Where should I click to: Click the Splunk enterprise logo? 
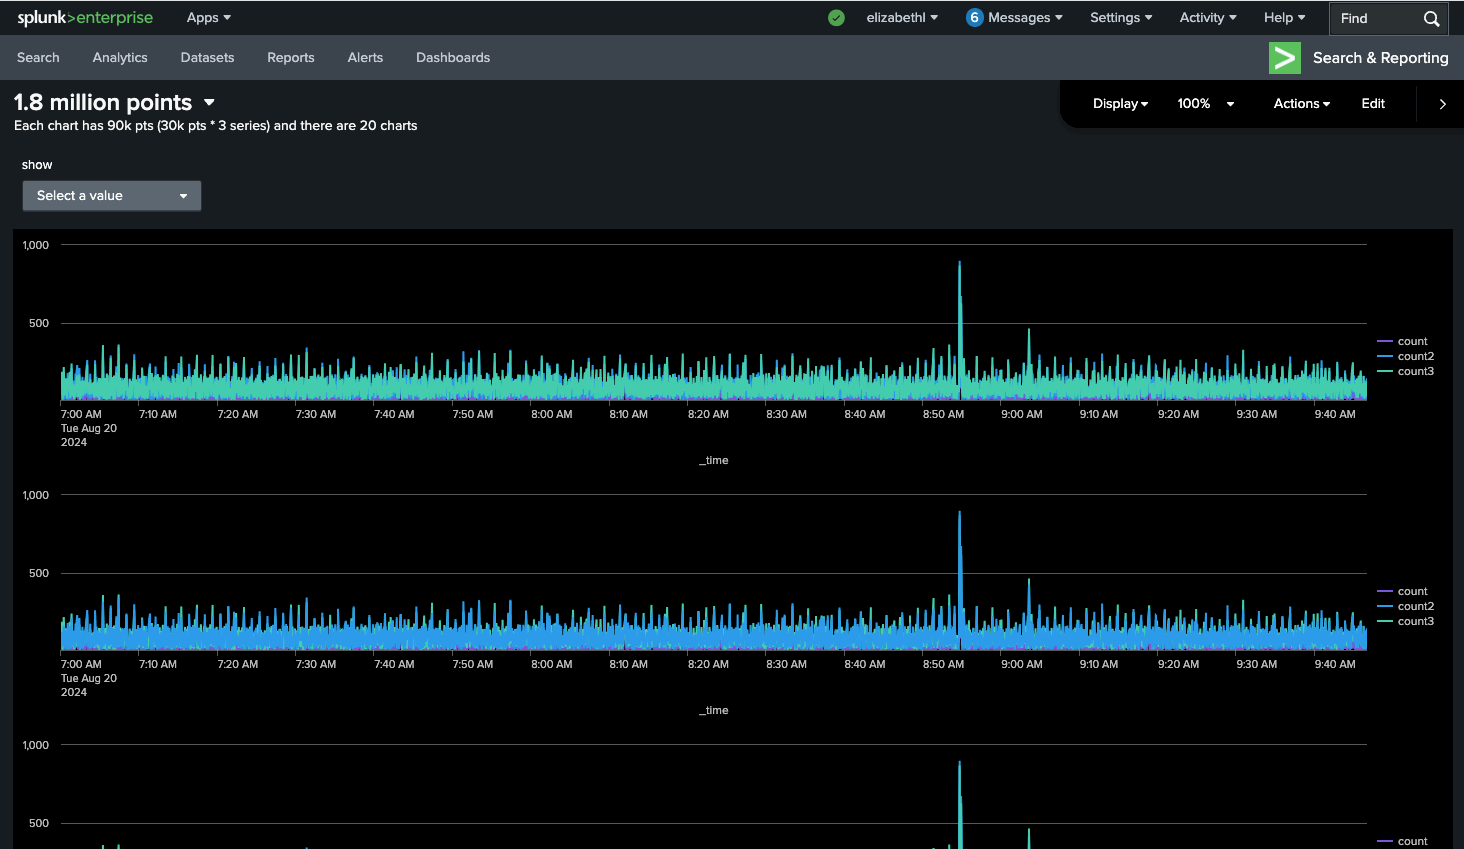[85, 18]
